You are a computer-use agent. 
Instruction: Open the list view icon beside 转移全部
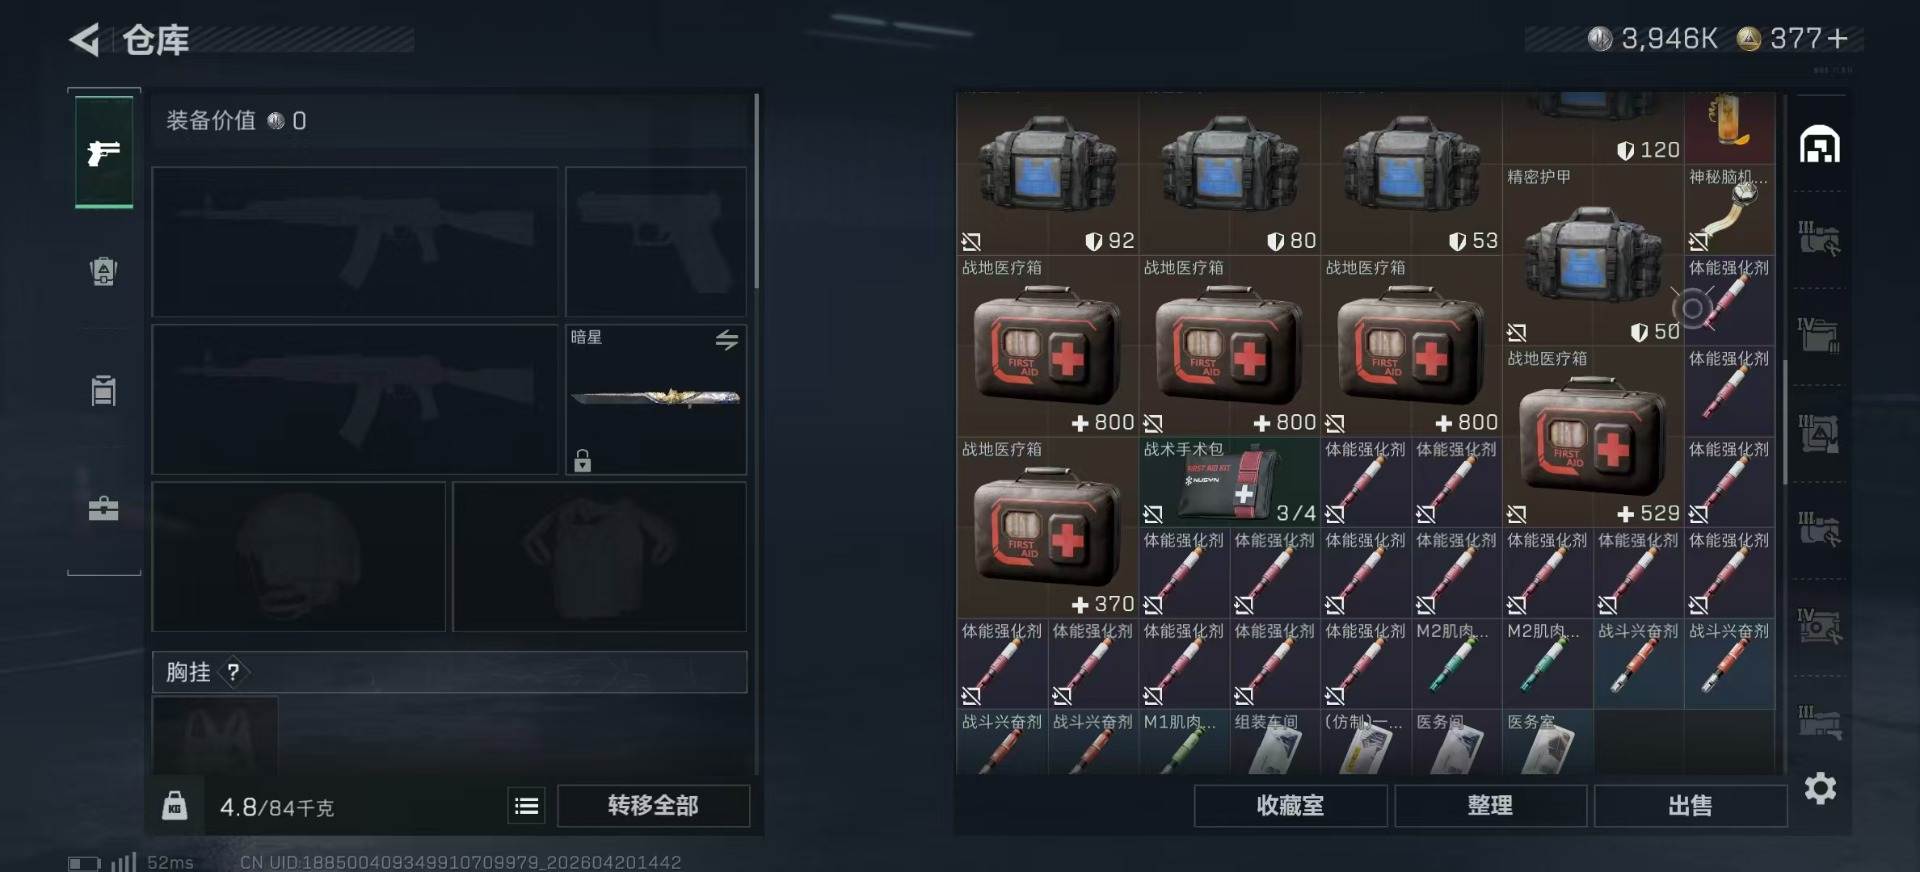coord(527,806)
